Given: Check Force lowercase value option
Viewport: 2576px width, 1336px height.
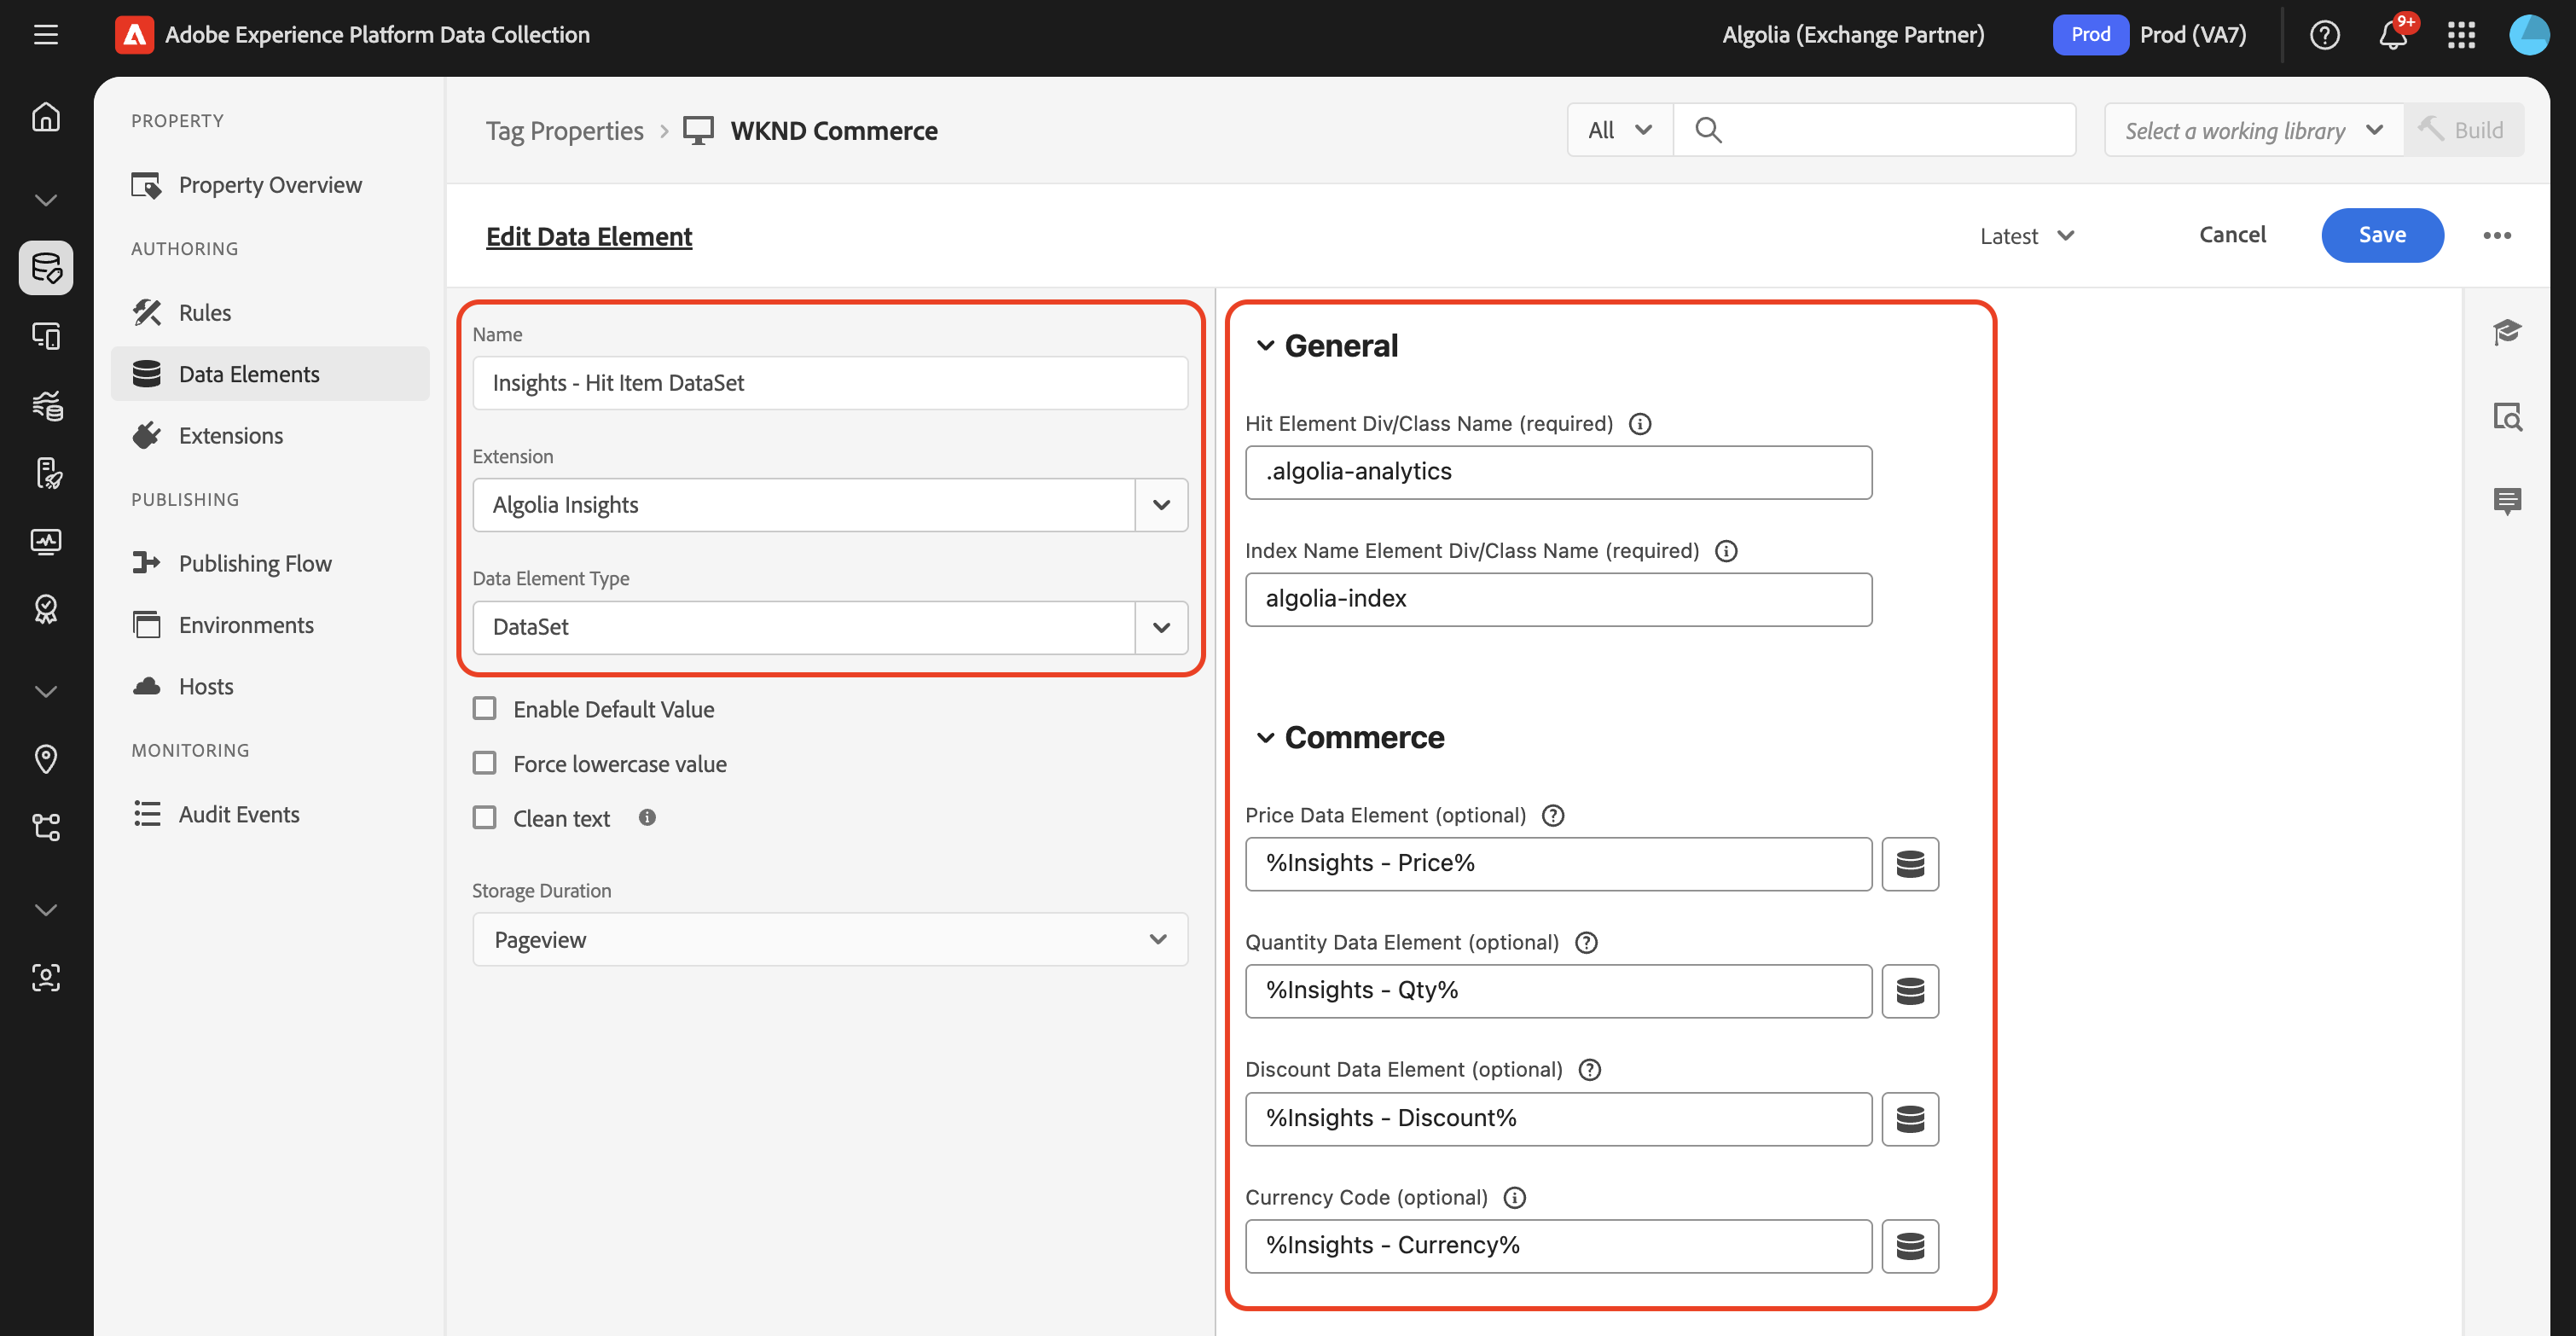Looking at the screenshot, I should (x=485, y=764).
